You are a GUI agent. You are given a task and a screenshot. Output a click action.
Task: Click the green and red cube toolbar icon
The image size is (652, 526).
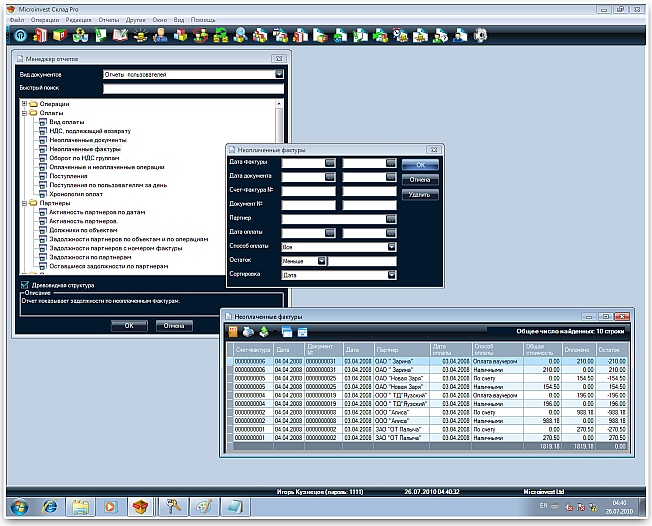(60, 35)
